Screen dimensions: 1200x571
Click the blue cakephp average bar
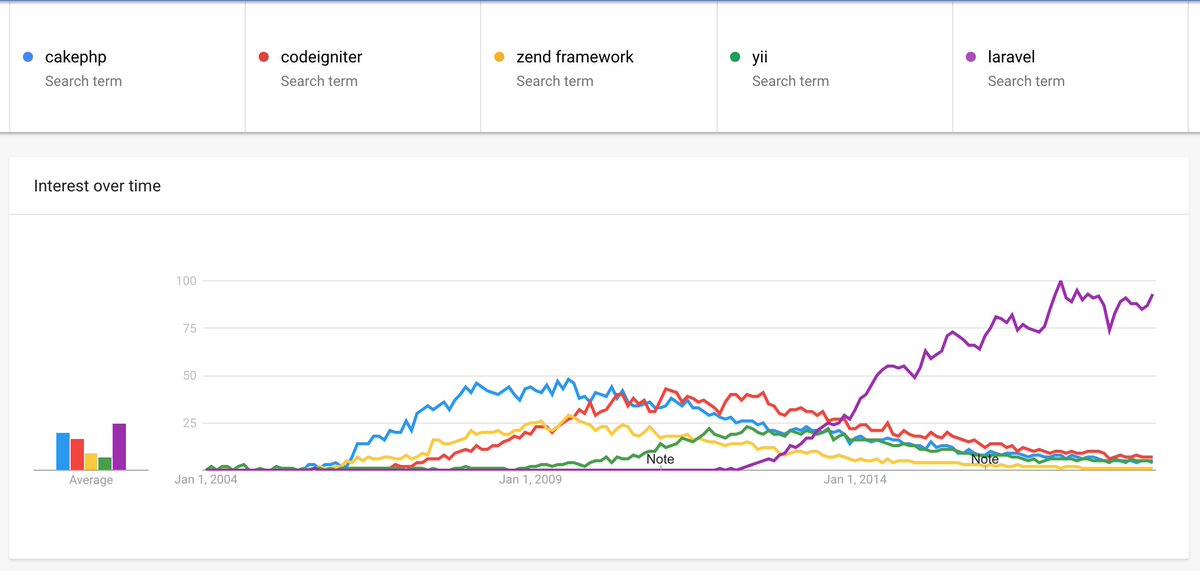click(63, 451)
